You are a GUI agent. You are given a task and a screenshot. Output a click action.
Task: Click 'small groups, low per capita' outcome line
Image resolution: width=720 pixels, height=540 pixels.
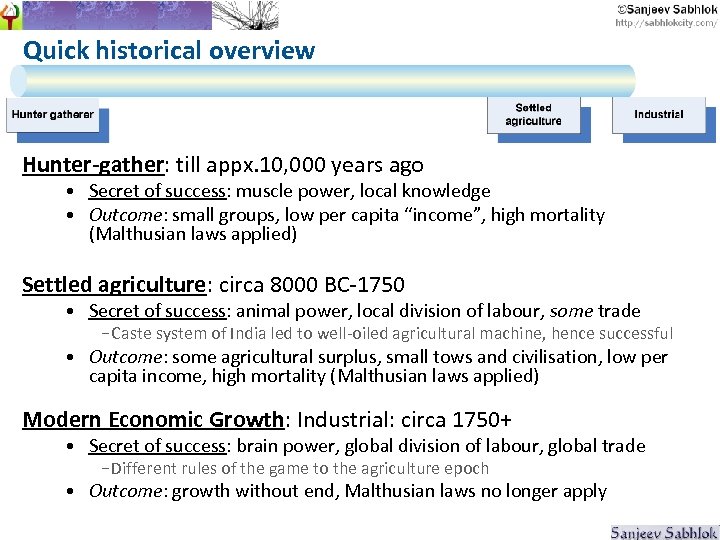click(347, 215)
